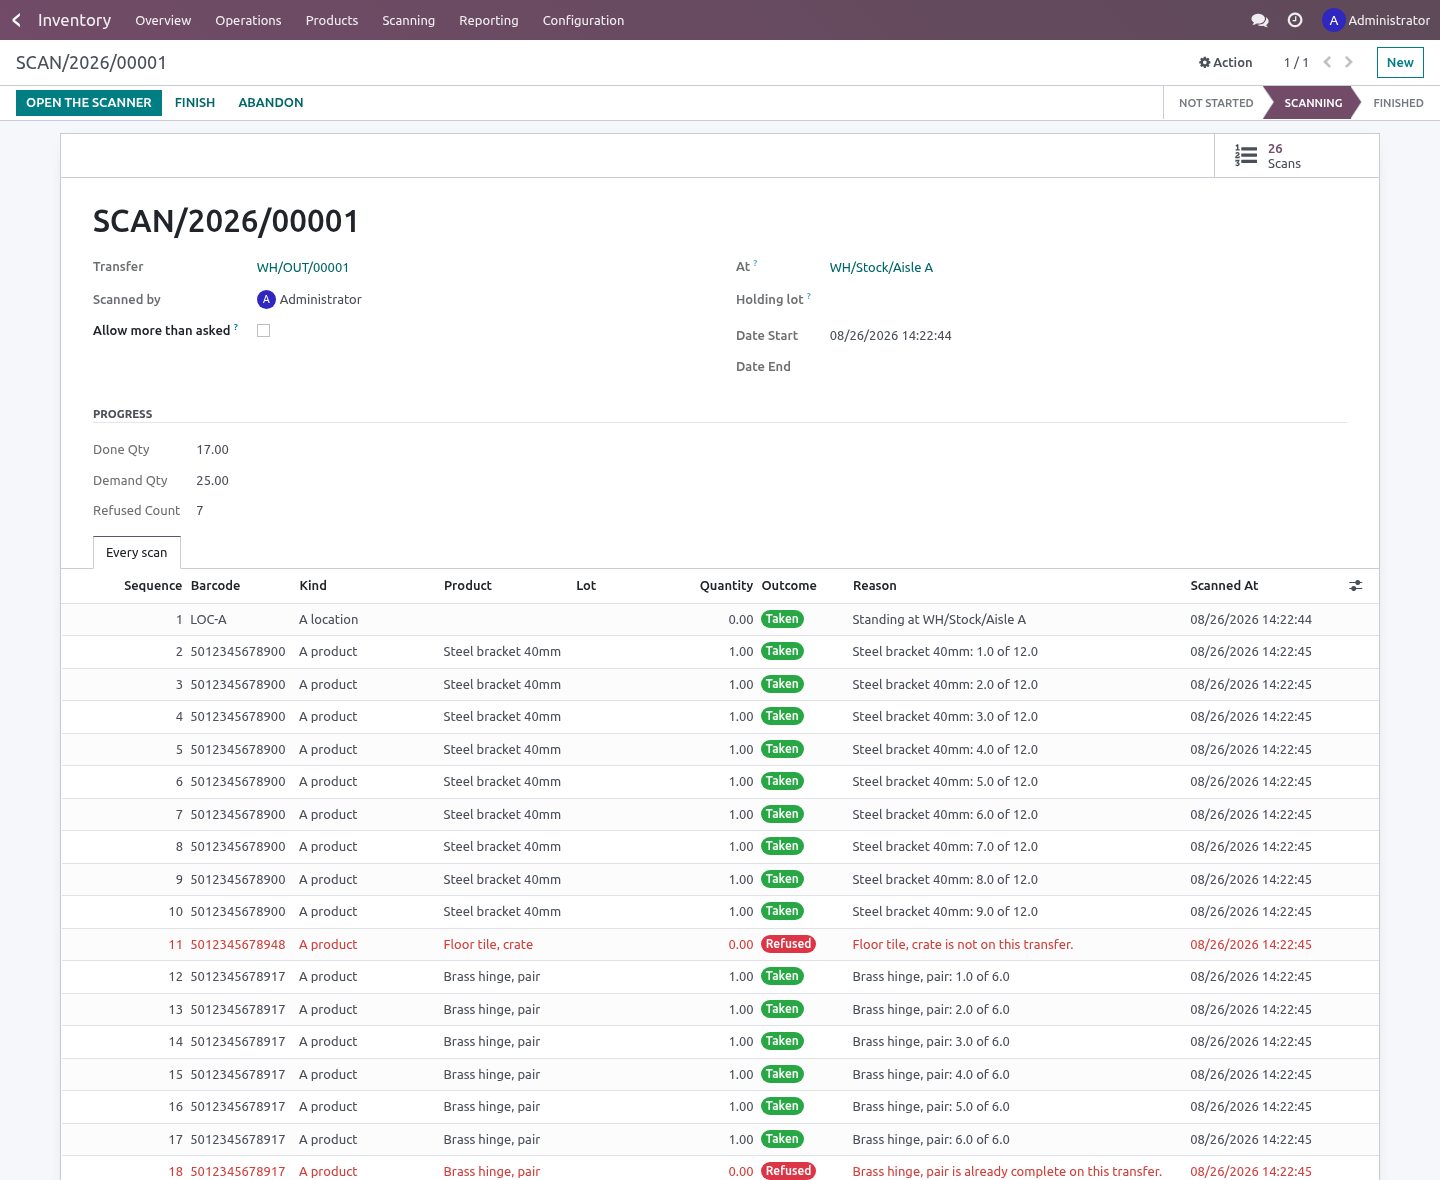1440x1180 pixels.
Task: Open column settings for scan table
Action: [1356, 586]
